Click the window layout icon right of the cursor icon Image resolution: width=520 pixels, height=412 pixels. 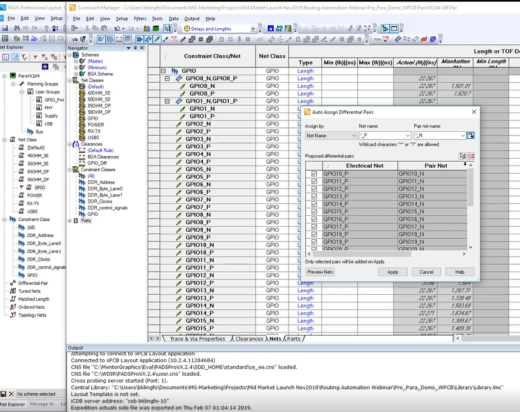tap(394, 29)
